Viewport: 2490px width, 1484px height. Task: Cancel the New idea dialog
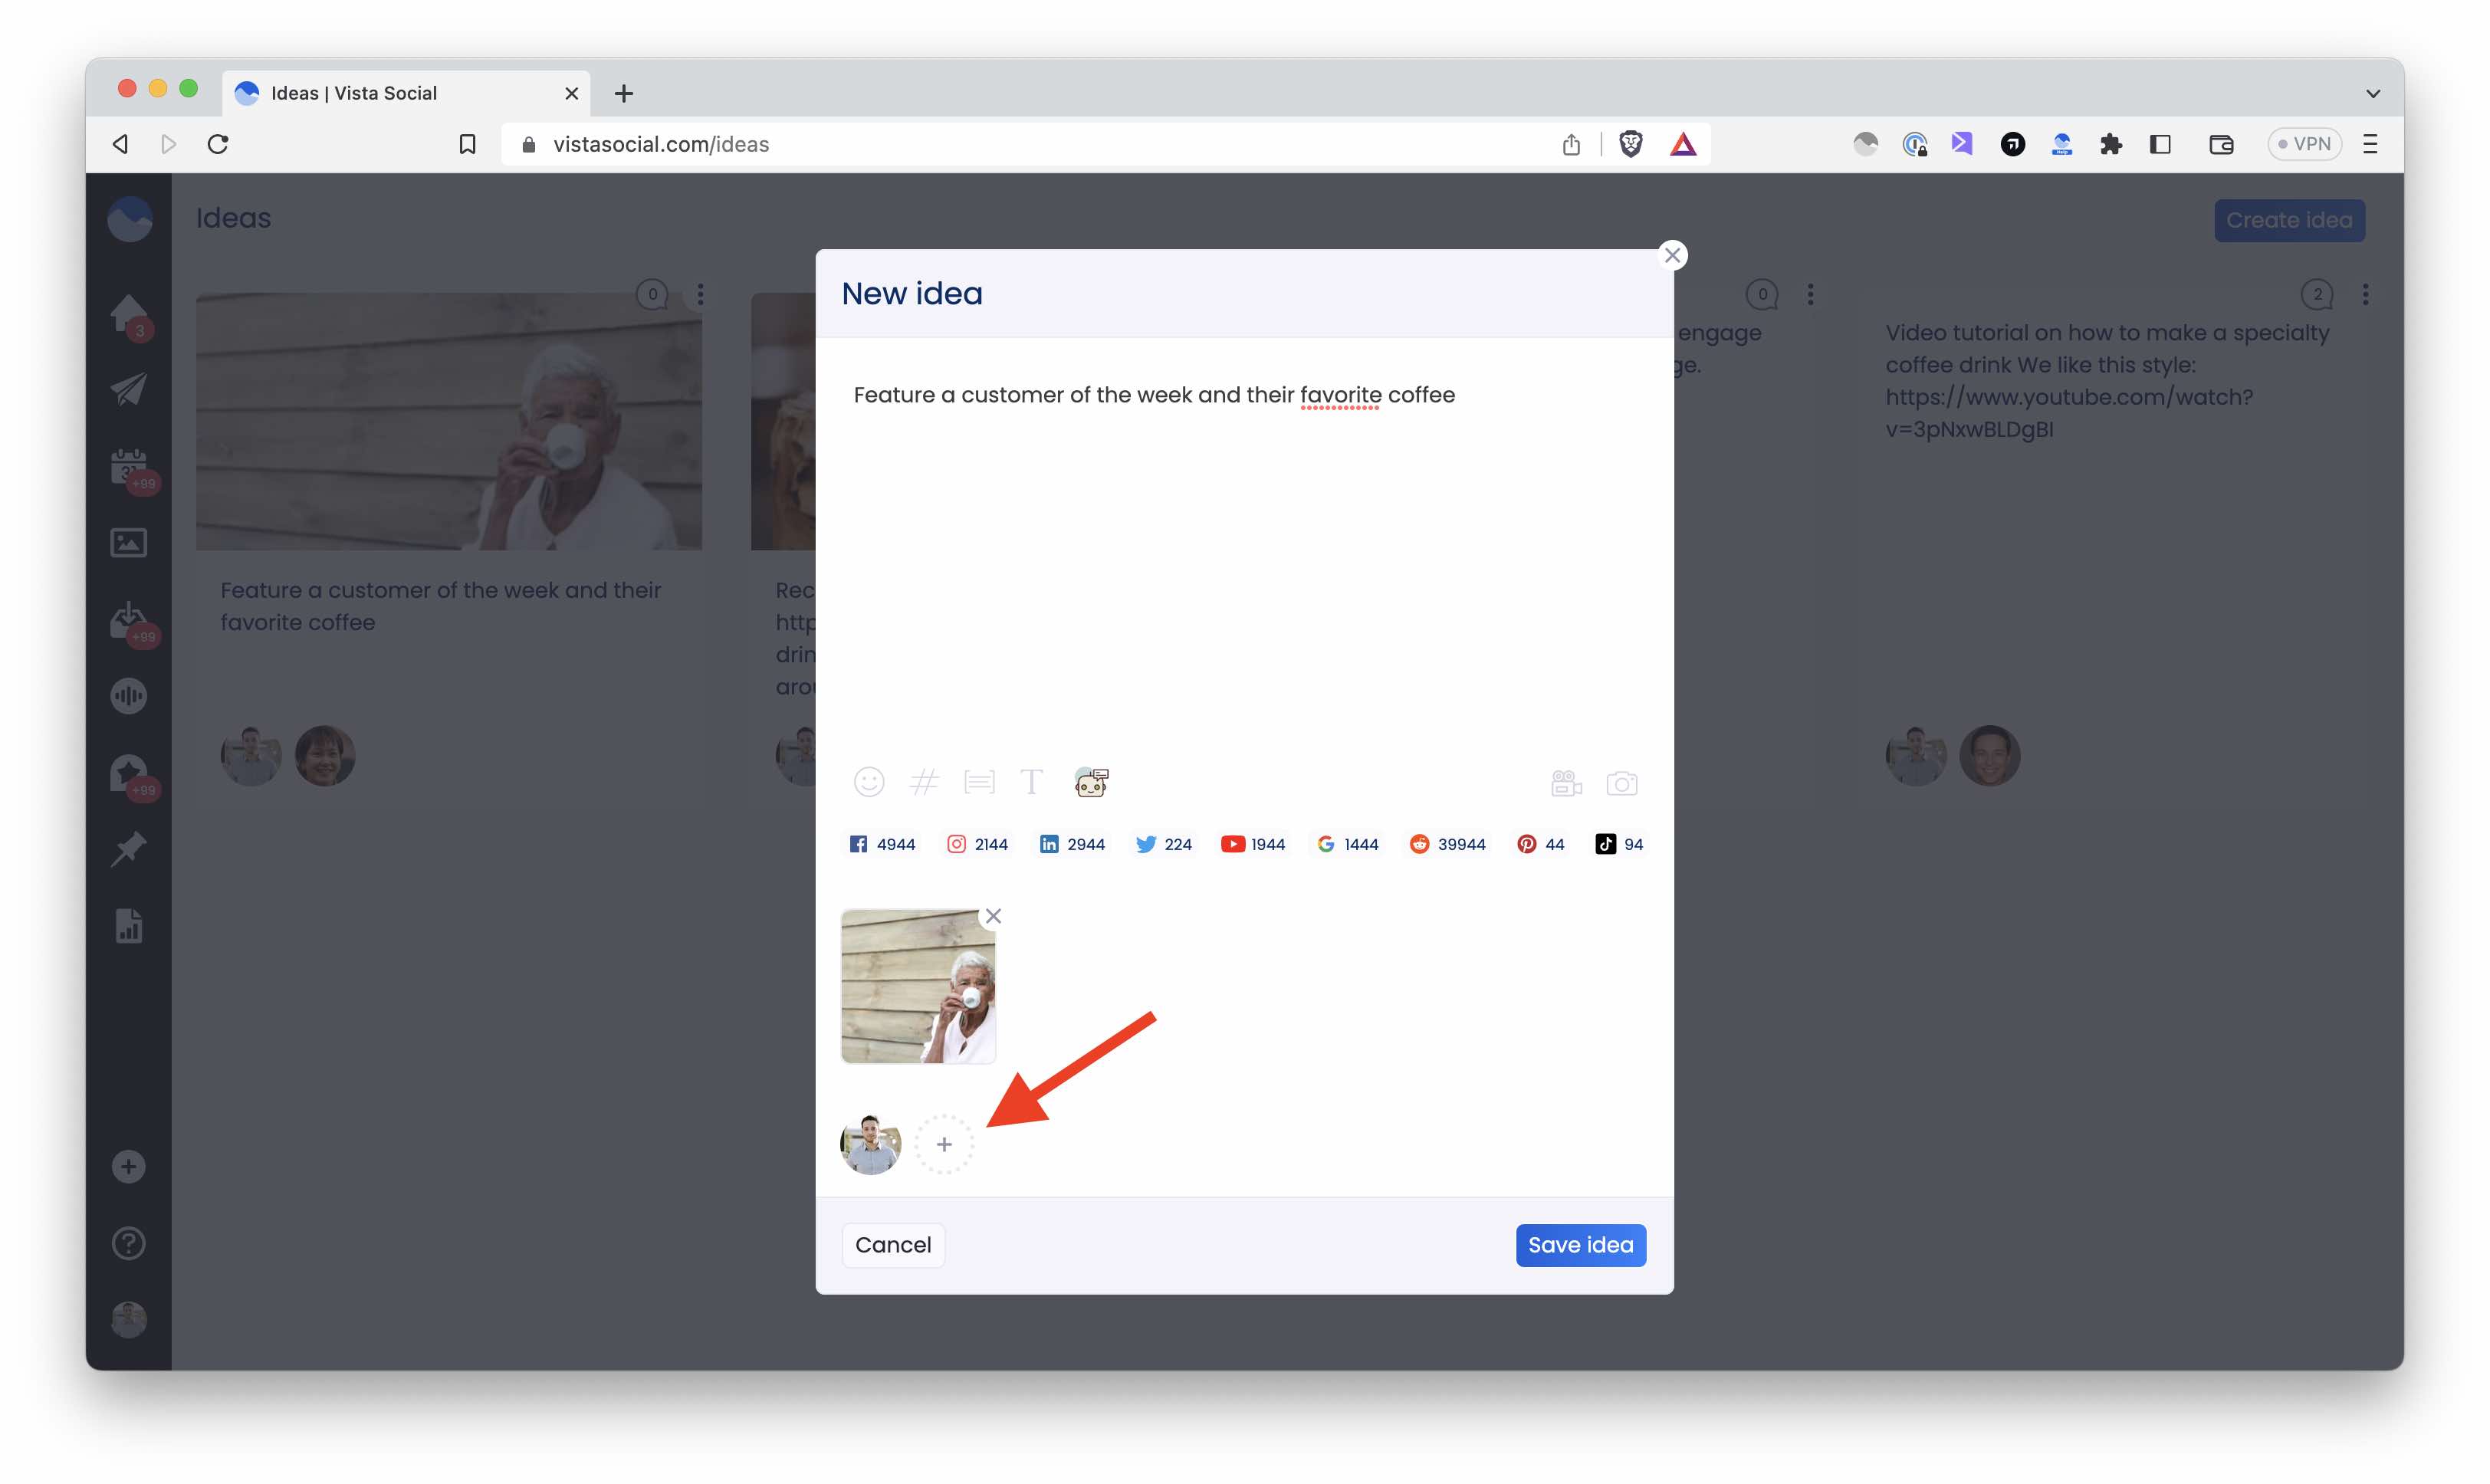(x=893, y=1245)
